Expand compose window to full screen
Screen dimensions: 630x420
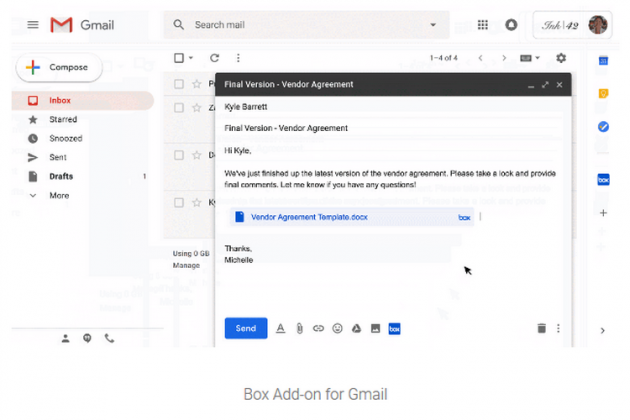(x=545, y=85)
